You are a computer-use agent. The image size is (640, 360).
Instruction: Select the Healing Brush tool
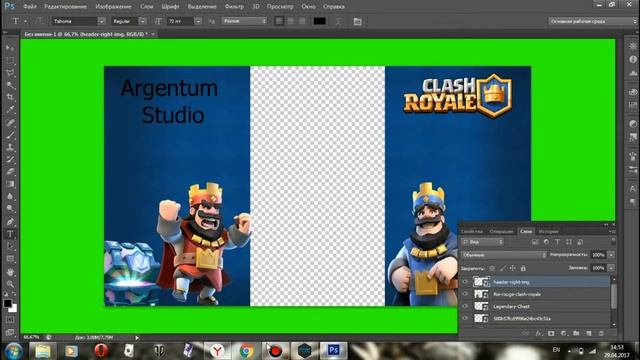click(10, 123)
